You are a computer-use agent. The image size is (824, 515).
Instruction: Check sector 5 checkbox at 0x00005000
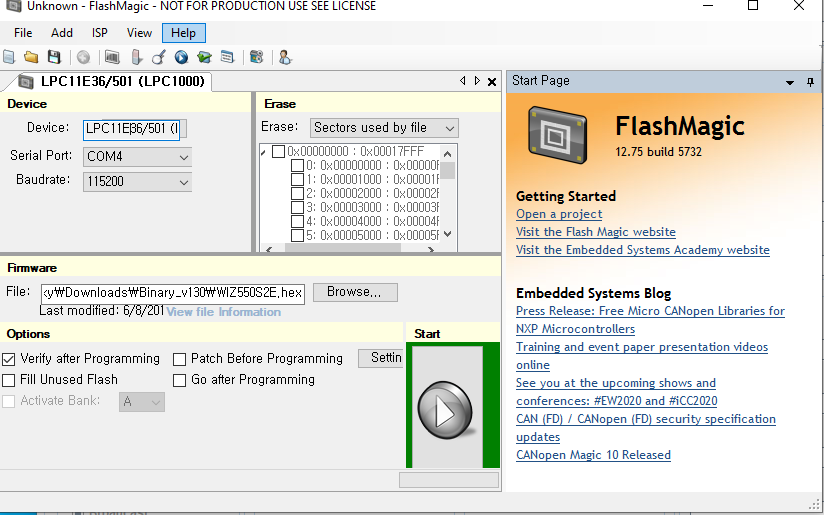(297, 235)
